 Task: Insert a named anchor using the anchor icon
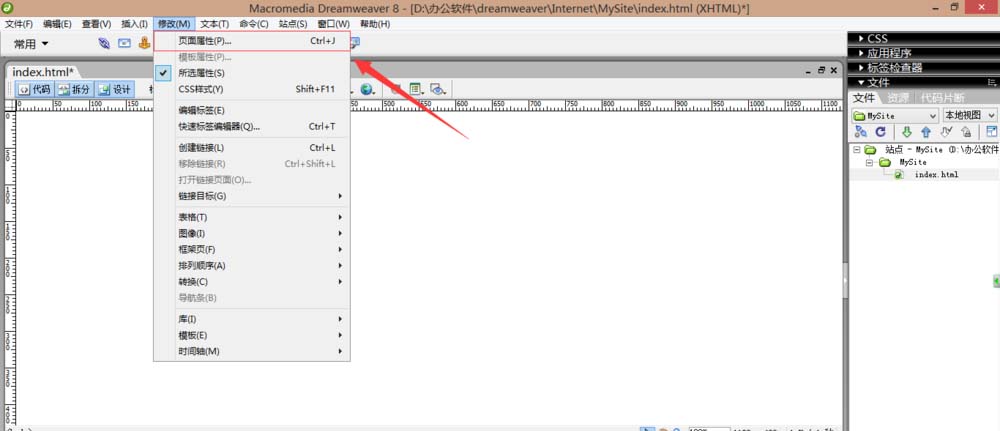[x=145, y=43]
